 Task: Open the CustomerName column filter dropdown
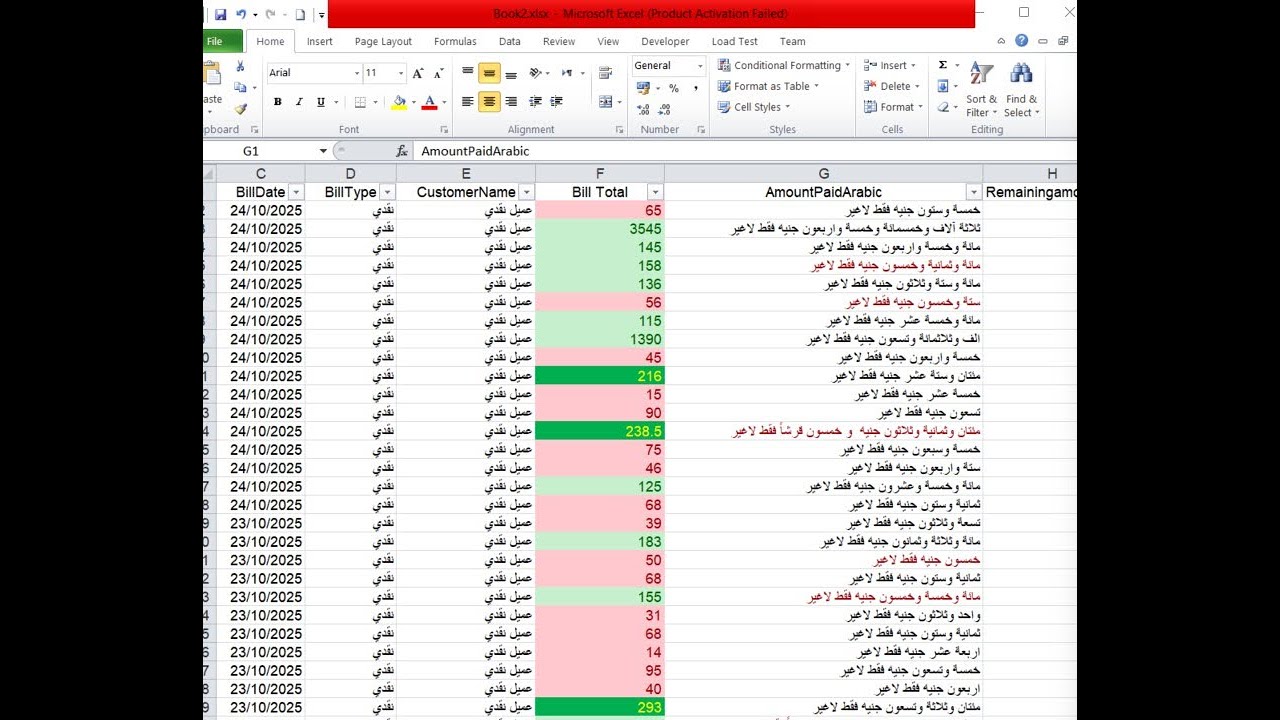click(x=526, y=192)
